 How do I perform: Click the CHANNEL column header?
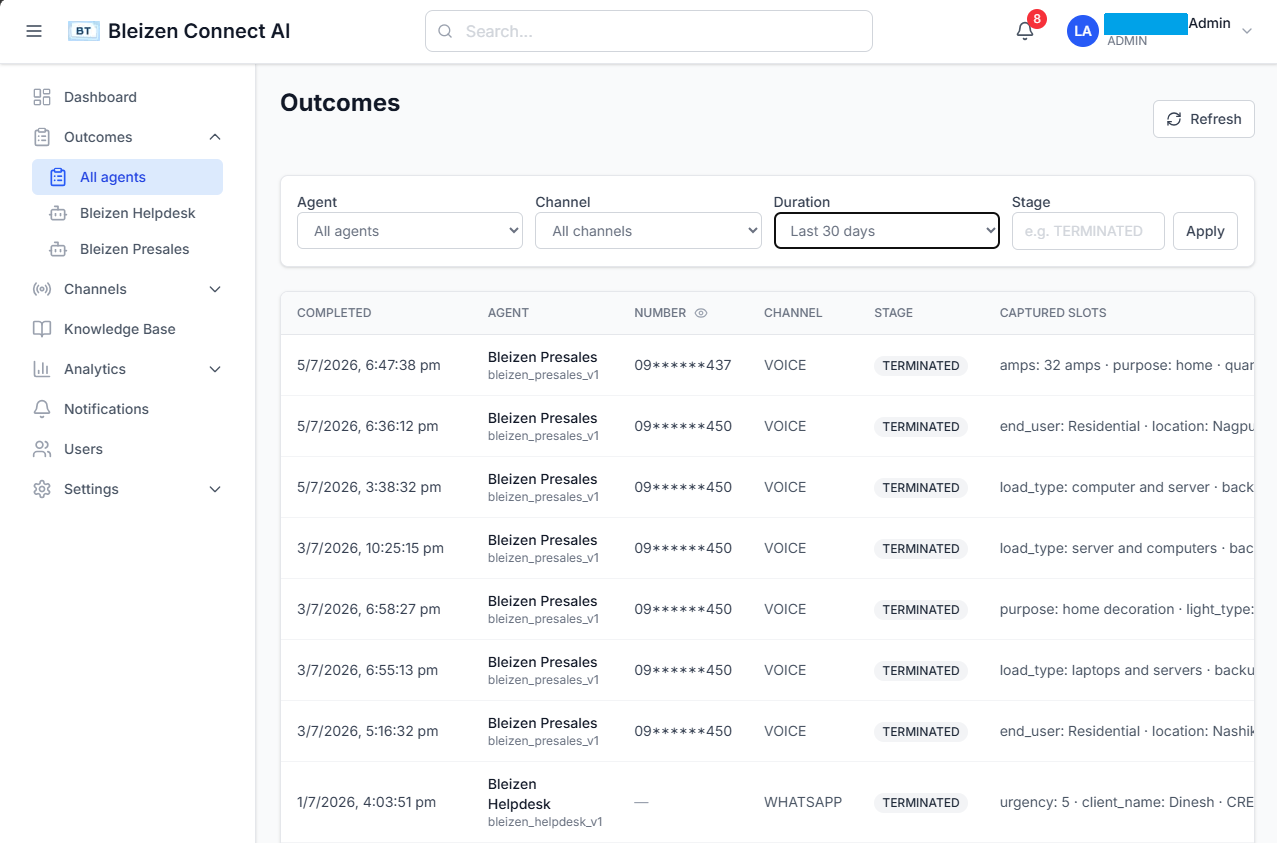pos(793,313)
